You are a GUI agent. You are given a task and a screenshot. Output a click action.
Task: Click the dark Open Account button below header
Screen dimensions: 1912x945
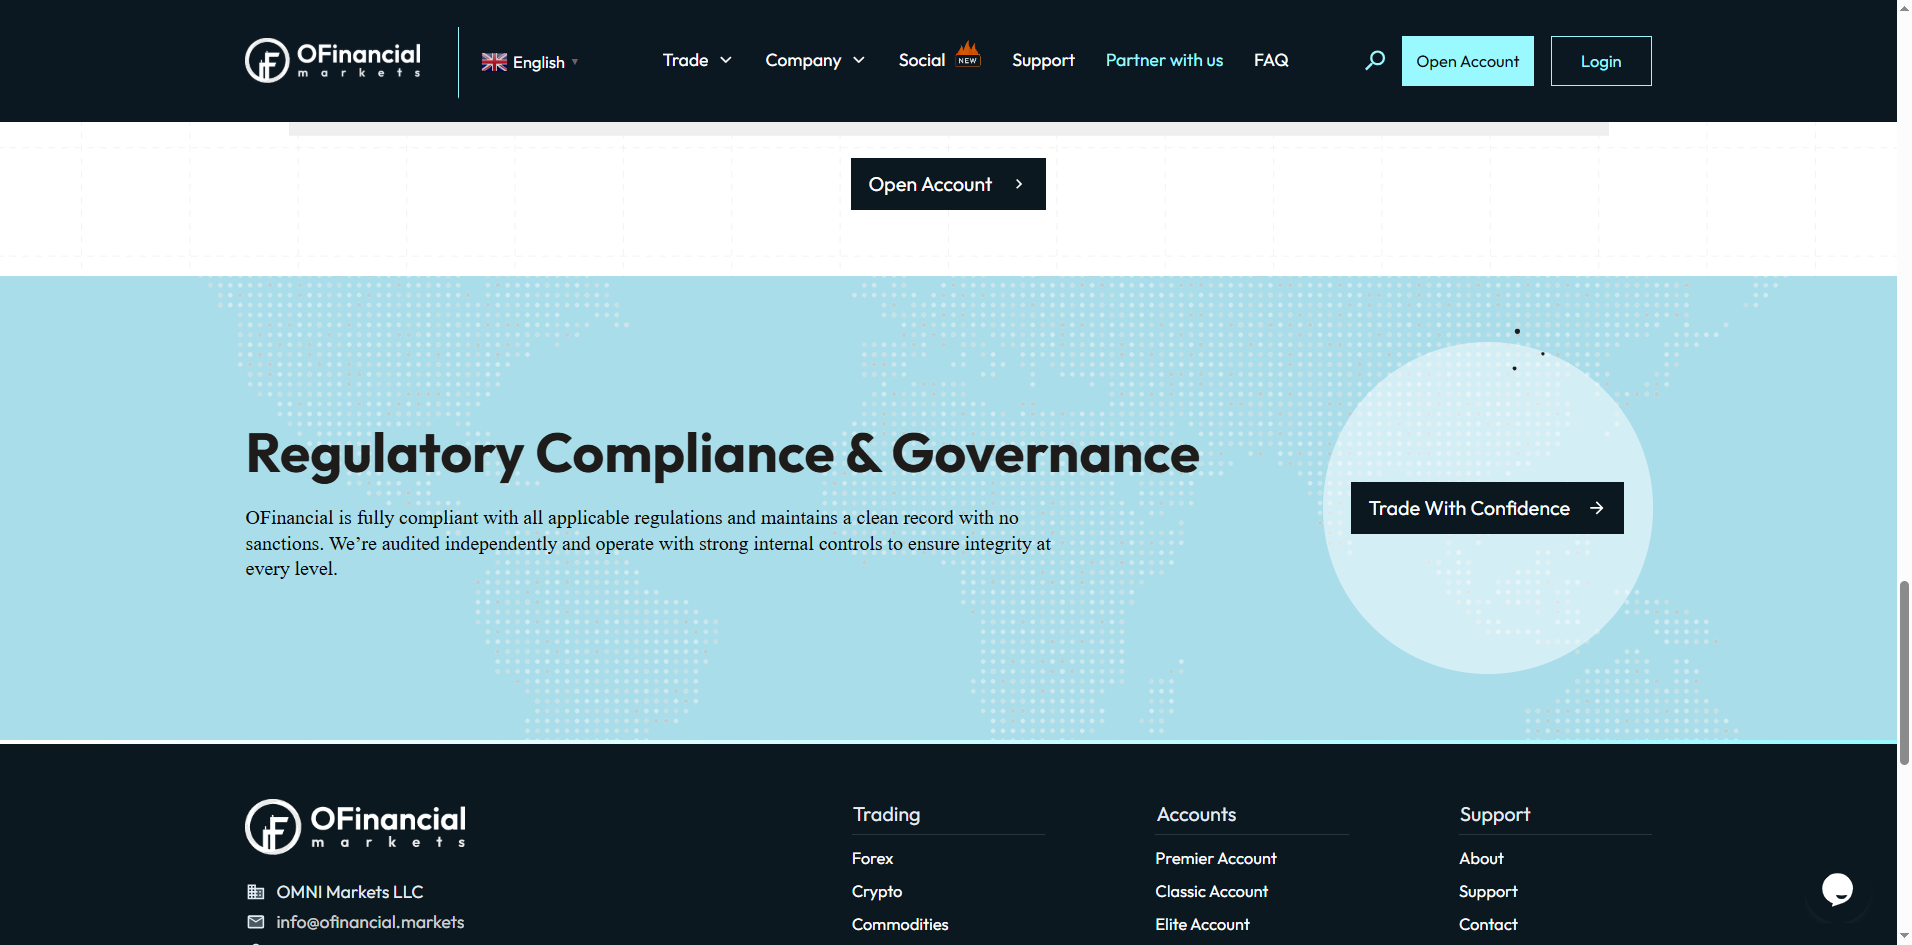(x=948, y=184)
